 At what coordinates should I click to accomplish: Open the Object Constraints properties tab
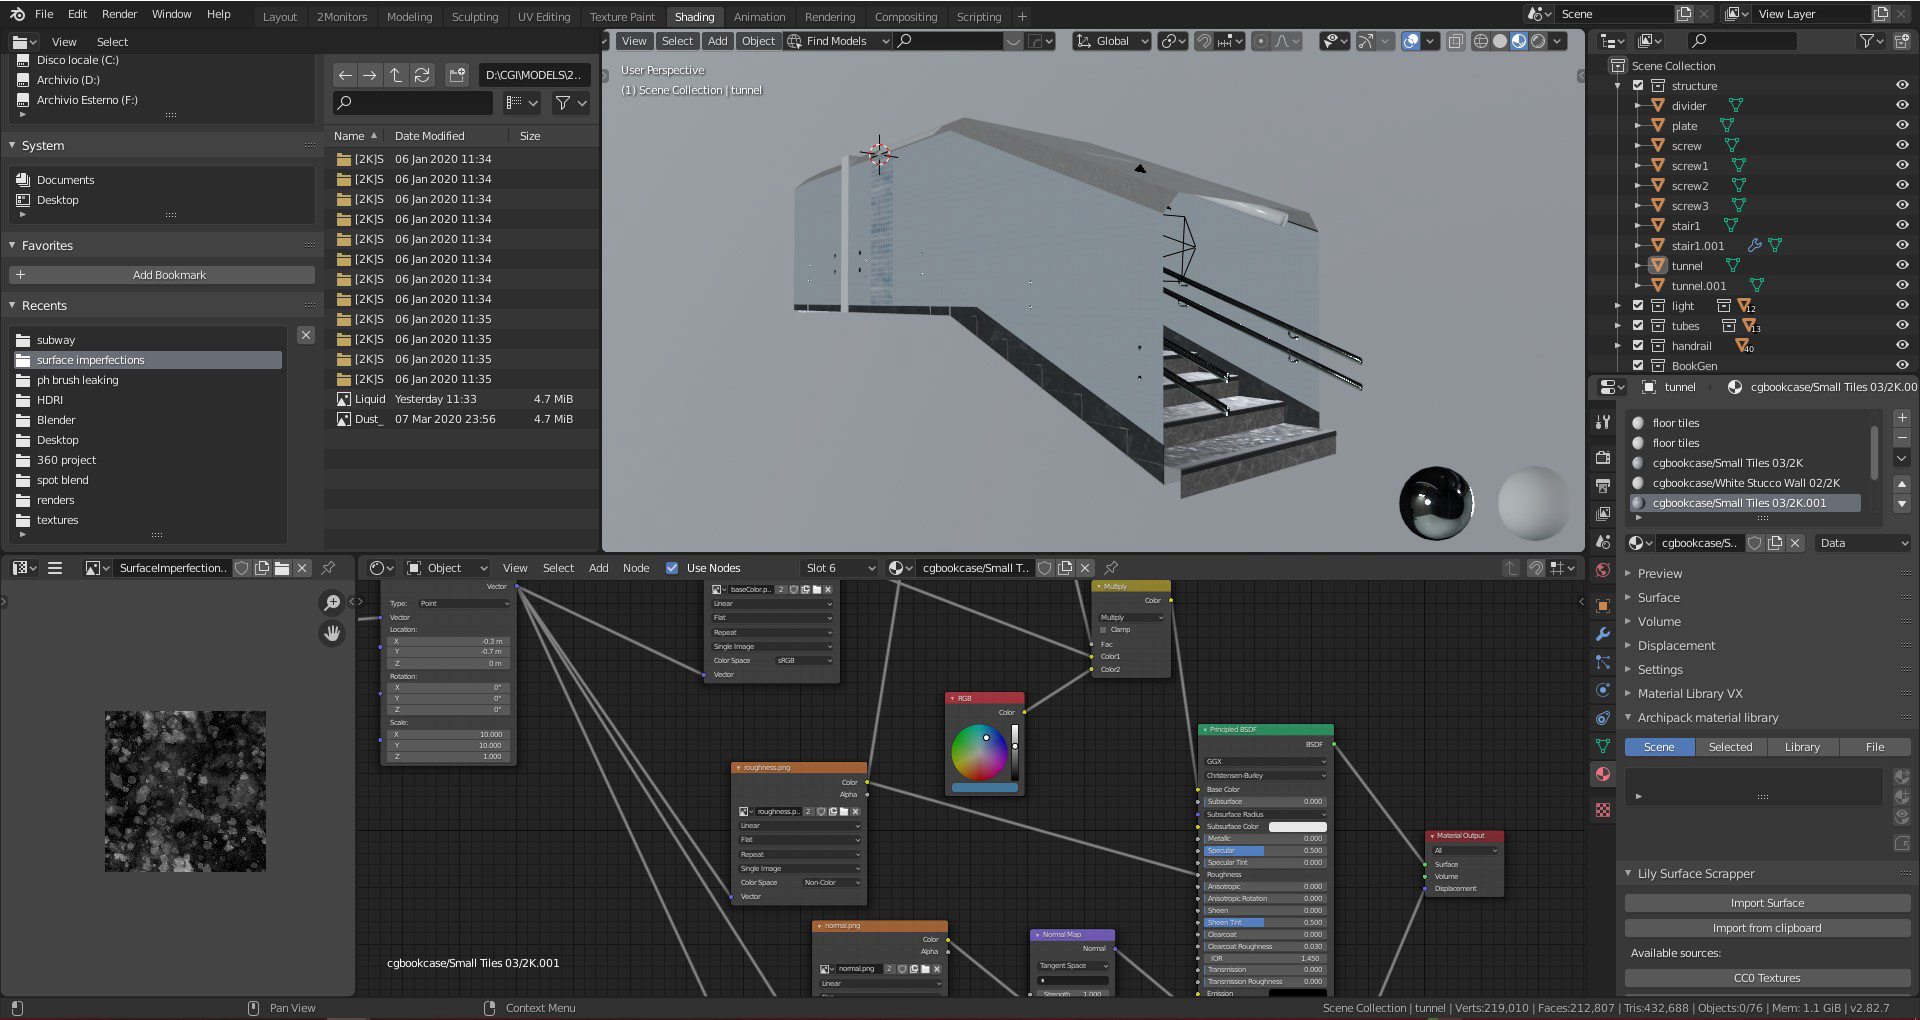pos(1603,718)
